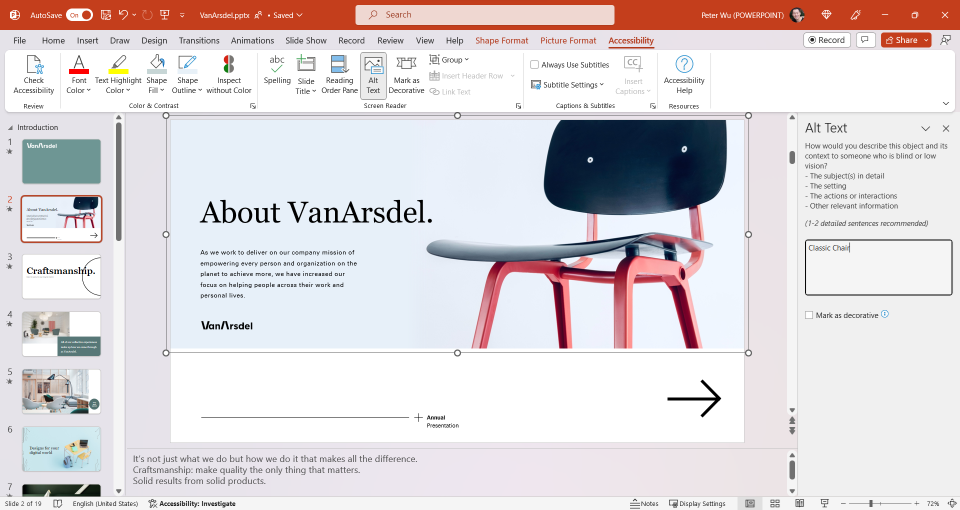Run the Spelling check
Viewport: 960px width, 510px height.
(x=277, y=70)
